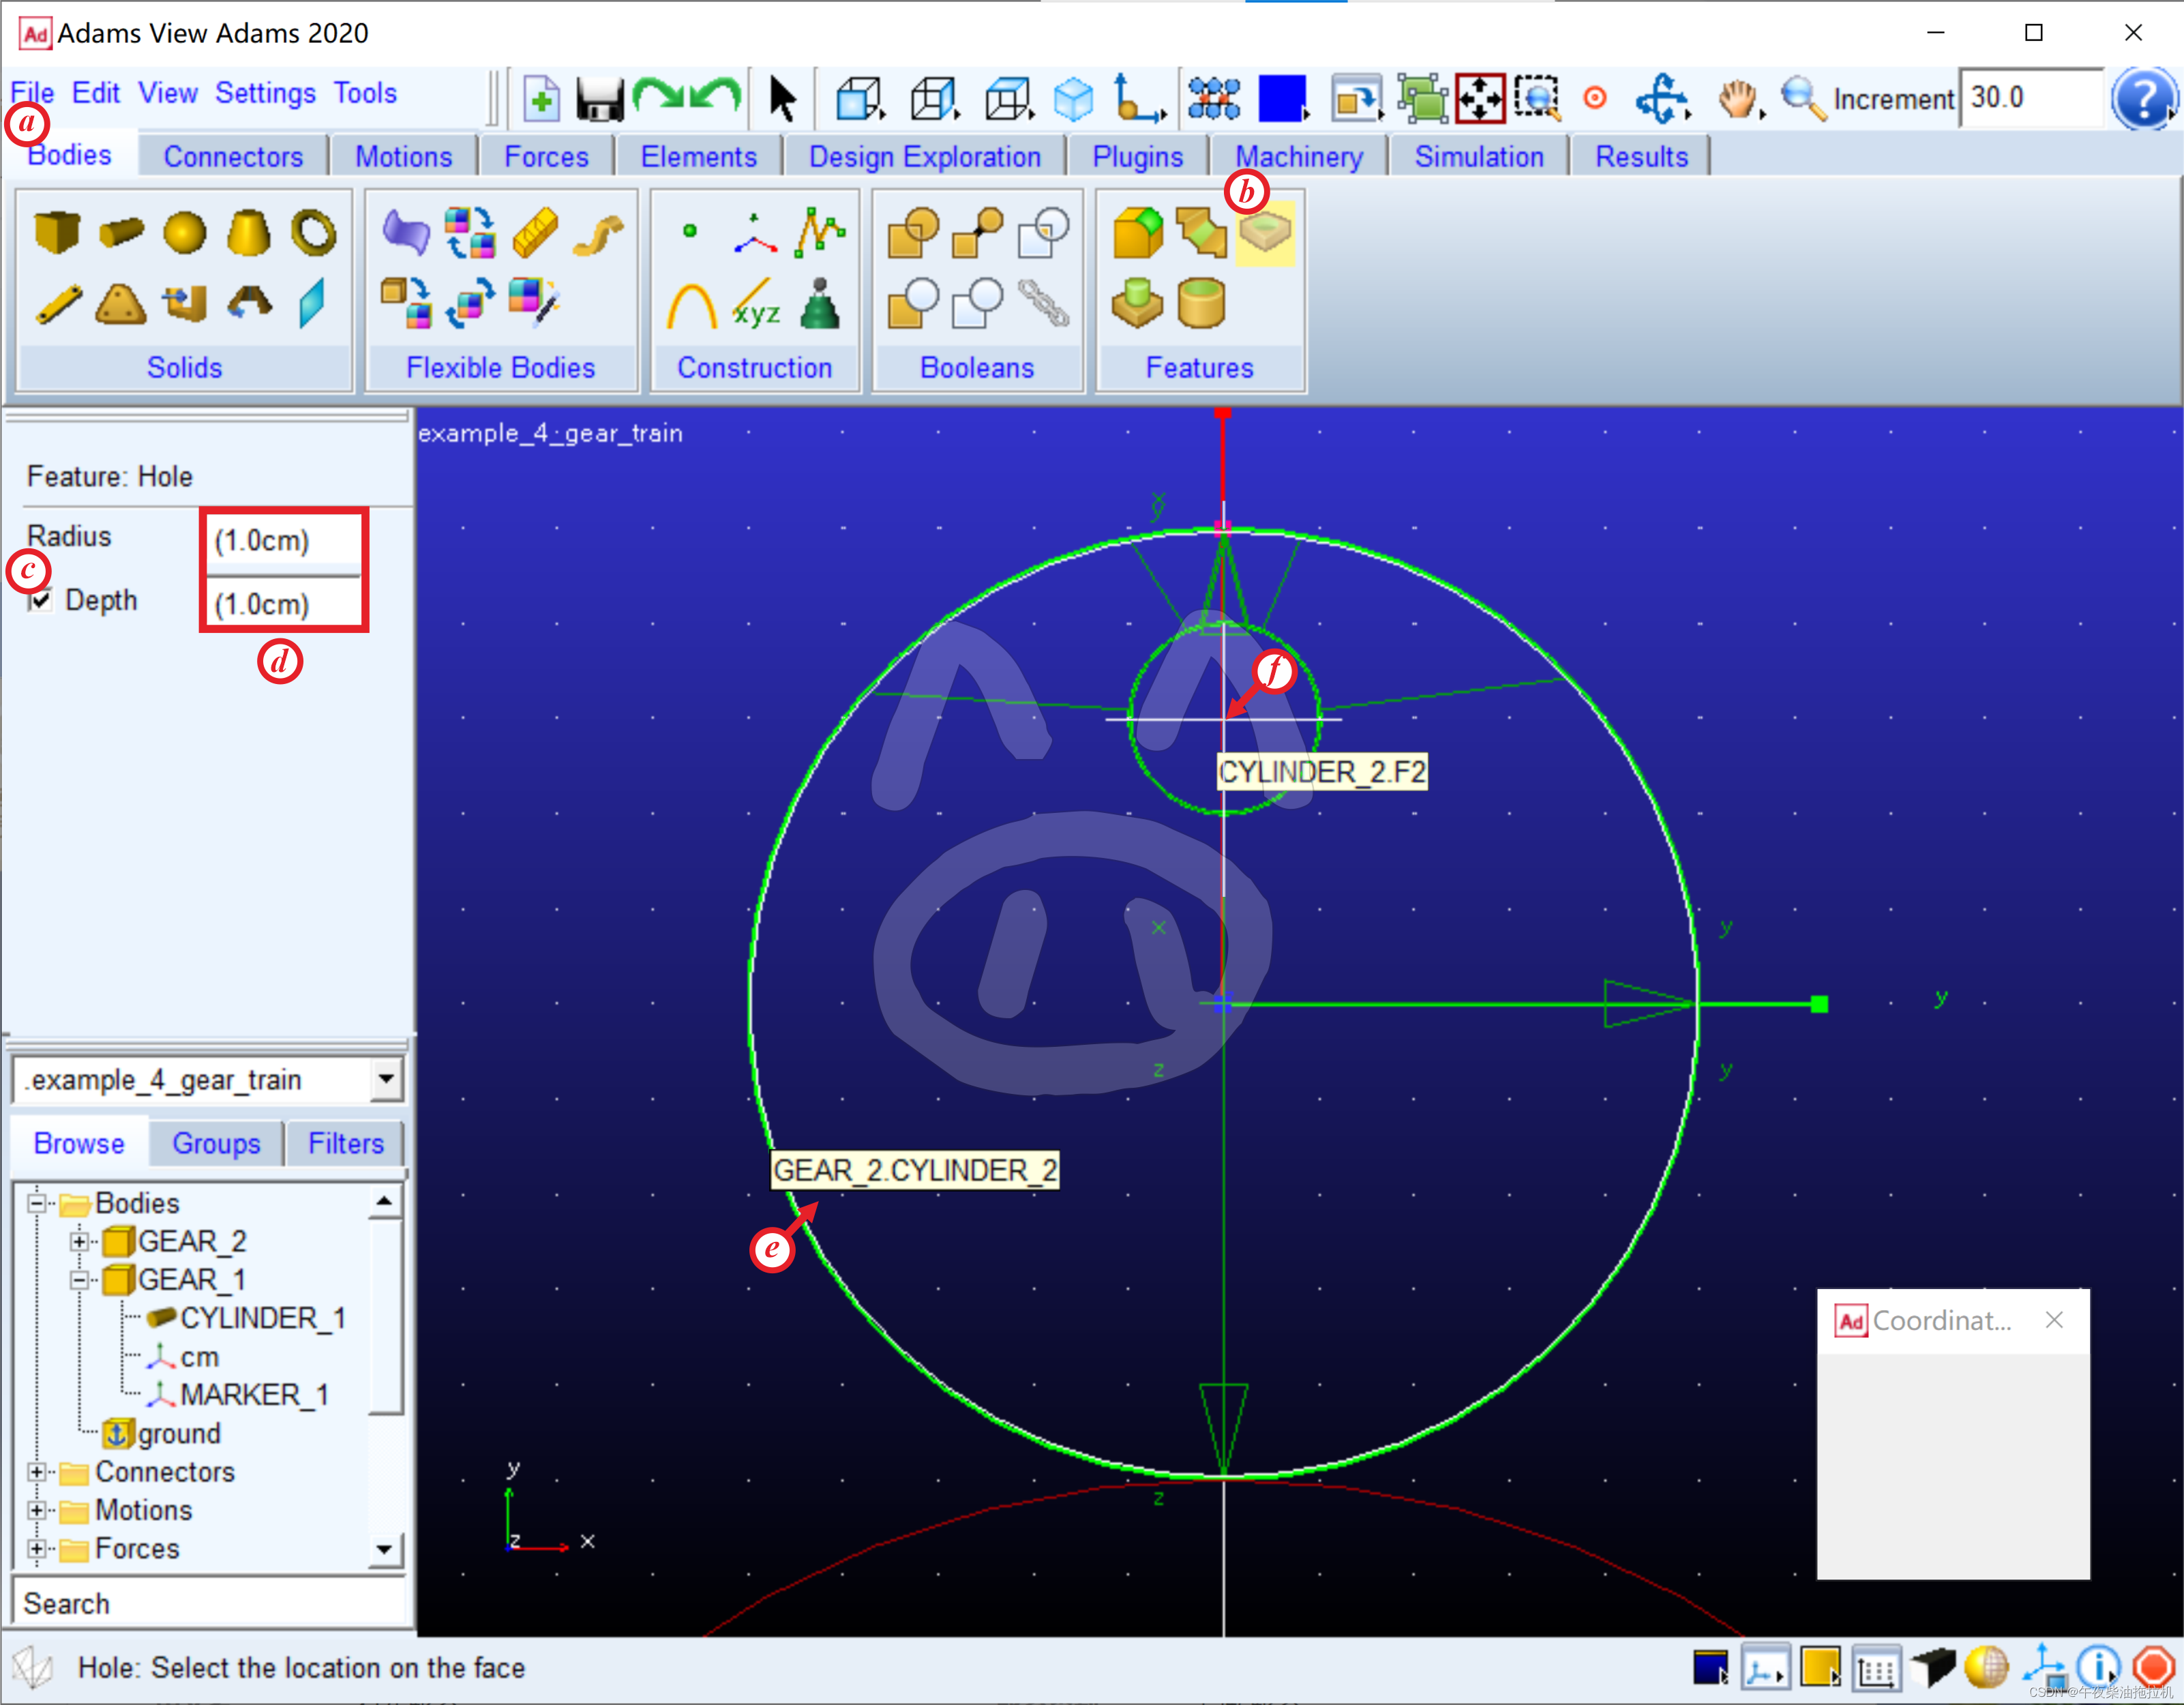Select the Frustum solid tool

(248, 232)
